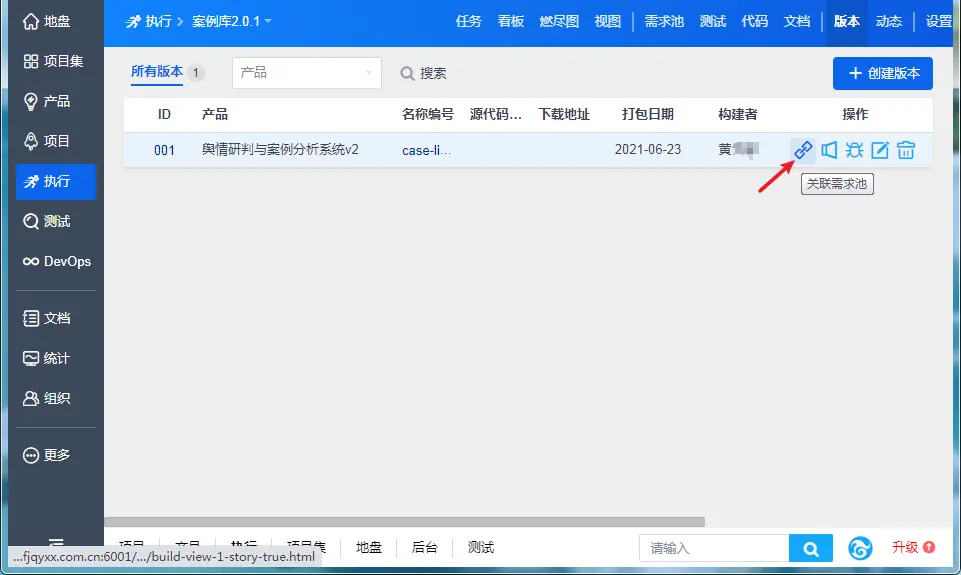Click the ID column header
This screenshot has width=961, height=575.
tap(164, 114)
